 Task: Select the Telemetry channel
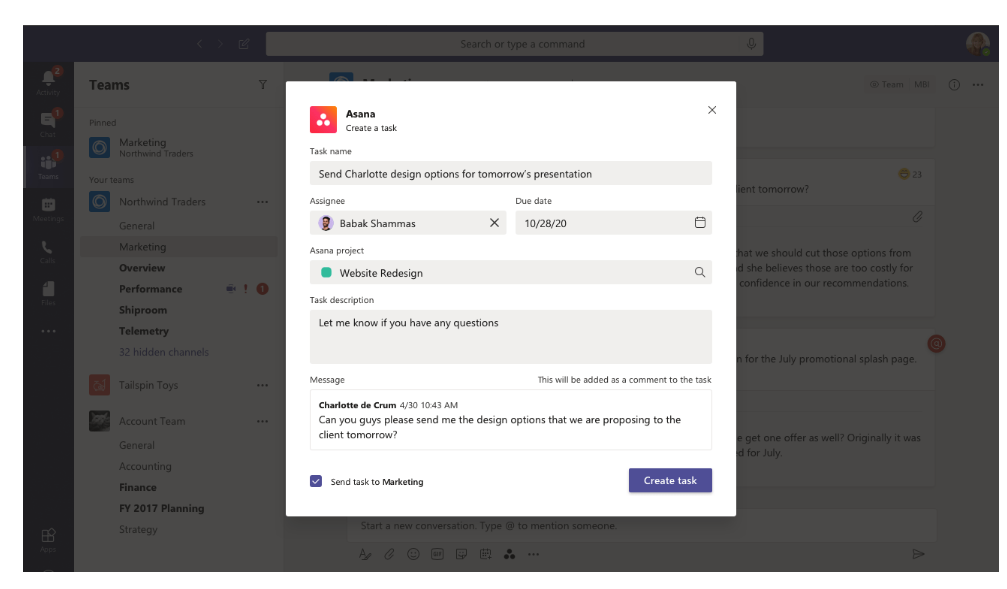tap(144, 331)
